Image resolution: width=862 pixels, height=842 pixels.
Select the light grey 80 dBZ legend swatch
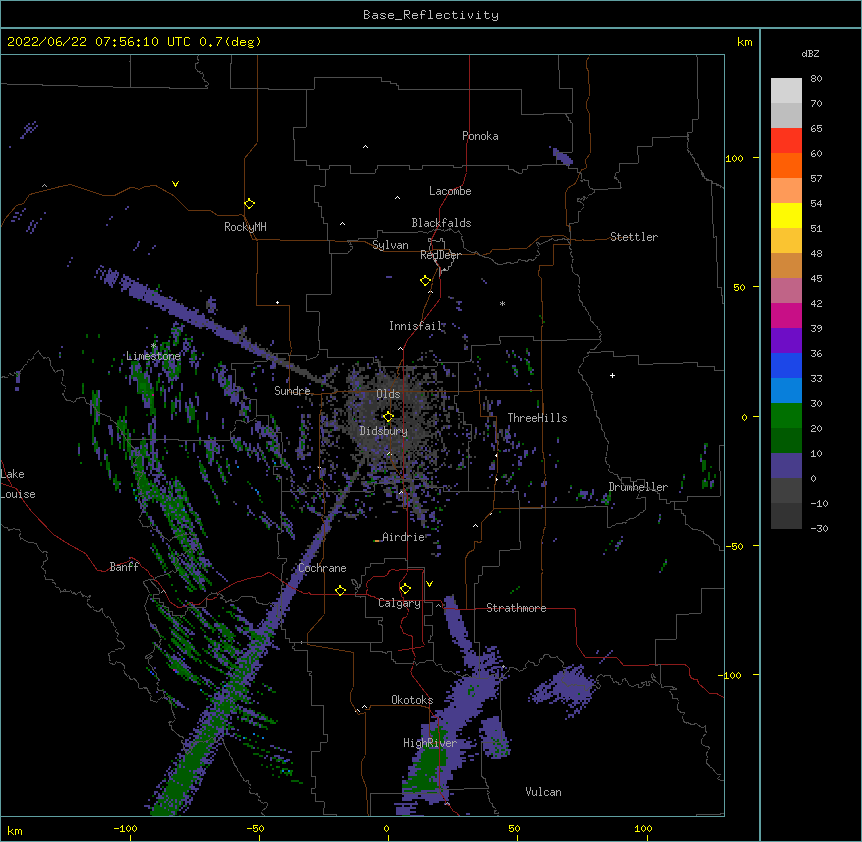(786, 90)
